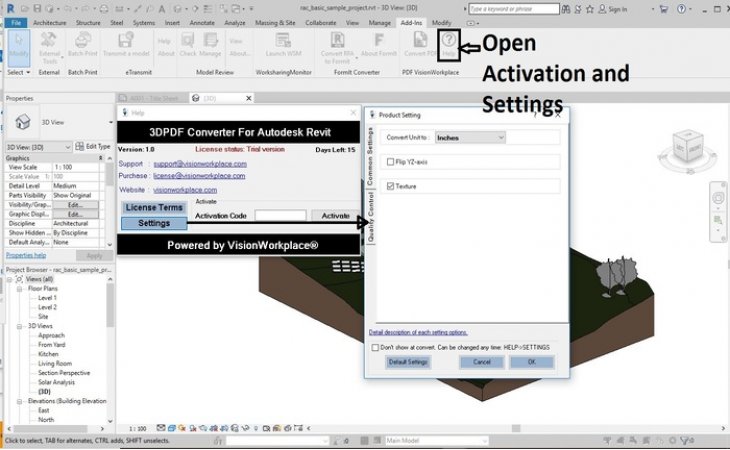Viewport: 730px width, 450px height.
Task: Expand the Select panel dropdown
Action: [x=19, y=73]
